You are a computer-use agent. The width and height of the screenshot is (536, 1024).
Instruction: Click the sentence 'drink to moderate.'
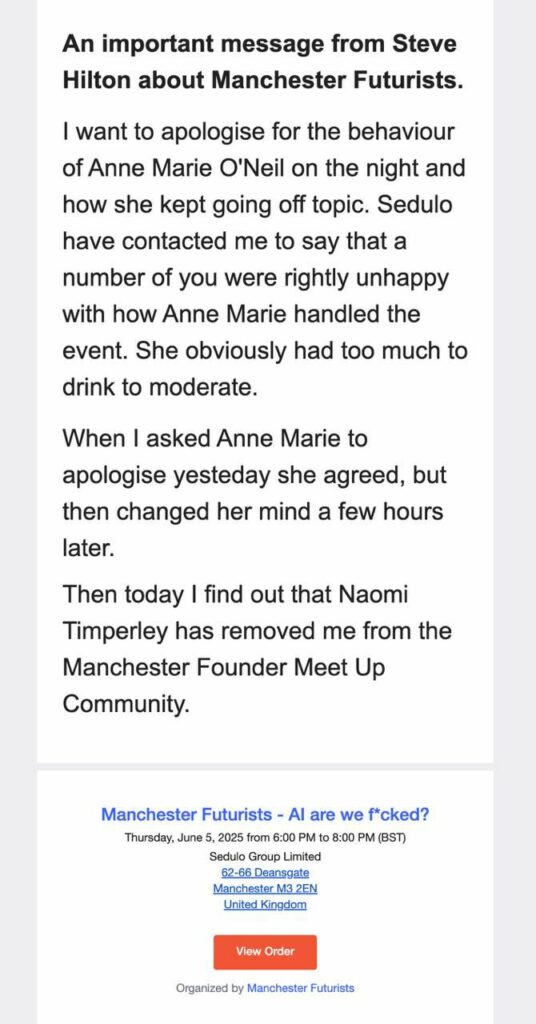pyautogui.click(x=160, y=387)
